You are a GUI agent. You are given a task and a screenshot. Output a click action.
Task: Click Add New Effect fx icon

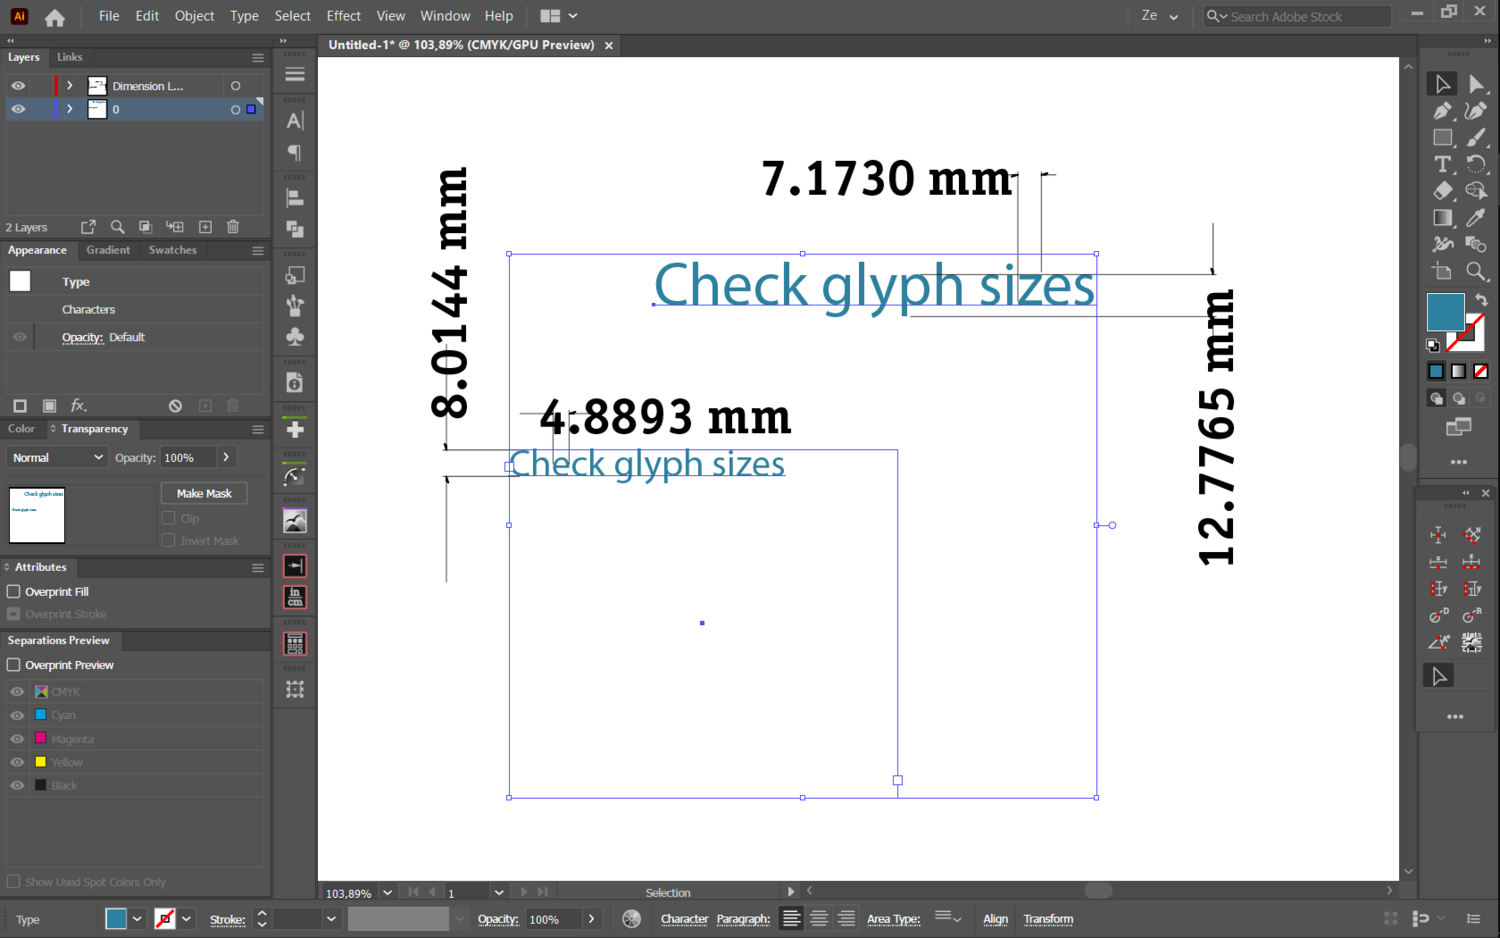(x=78, y=406)
